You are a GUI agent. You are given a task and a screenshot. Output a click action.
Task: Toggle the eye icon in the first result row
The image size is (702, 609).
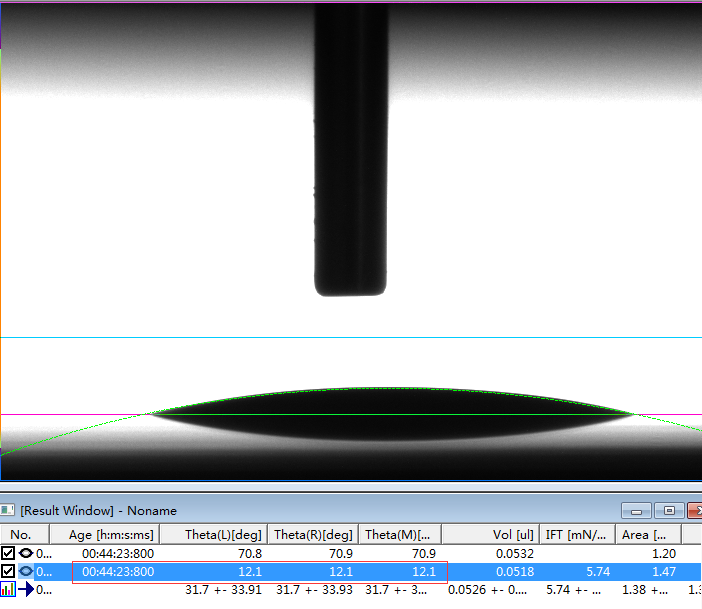(26, 553)
